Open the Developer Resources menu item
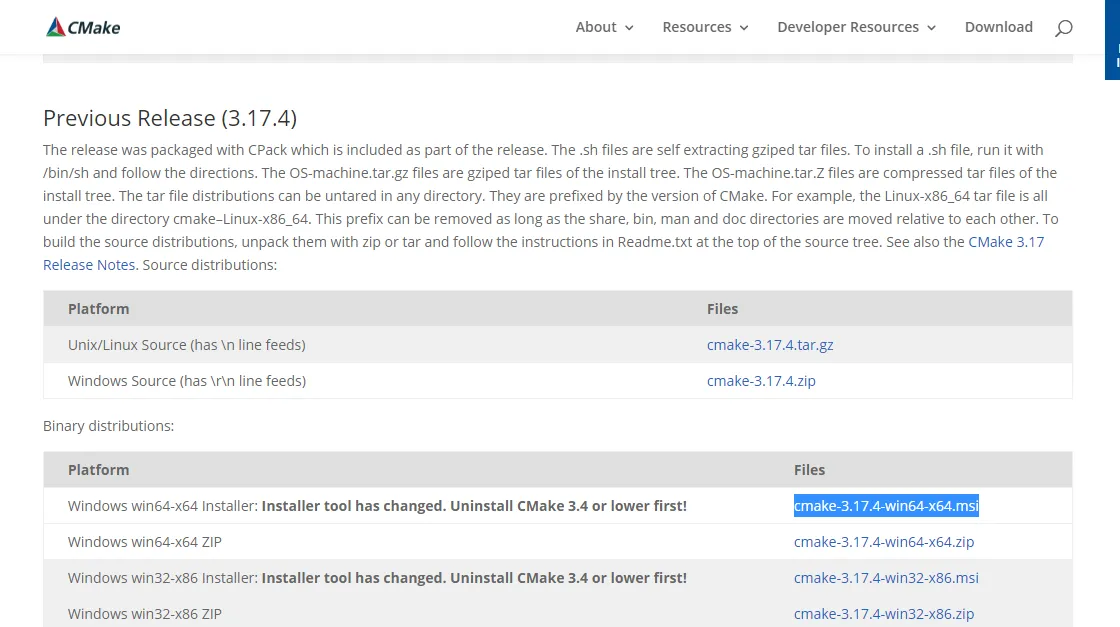This screenshot has height=627, width=1120. tap(848, 27)
